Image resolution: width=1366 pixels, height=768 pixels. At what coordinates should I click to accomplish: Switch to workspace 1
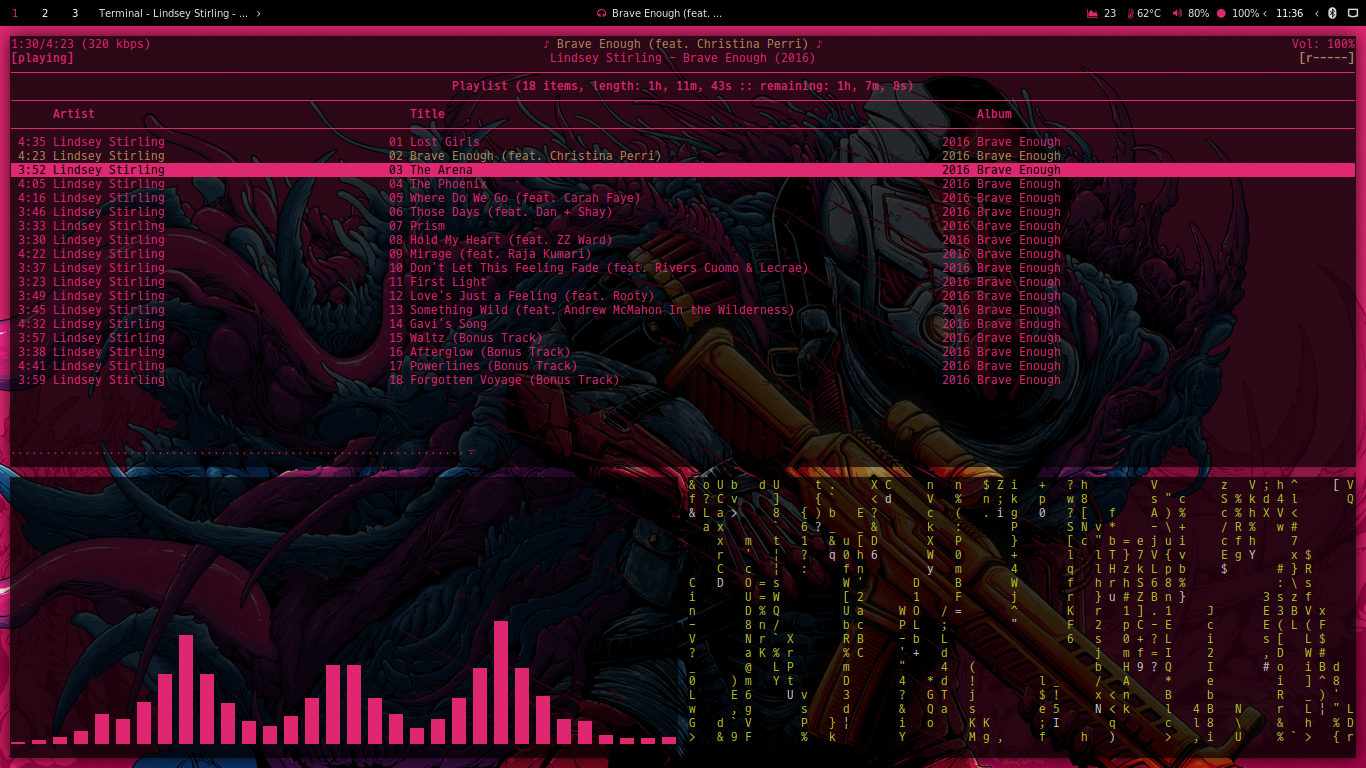tap(15, 13)
